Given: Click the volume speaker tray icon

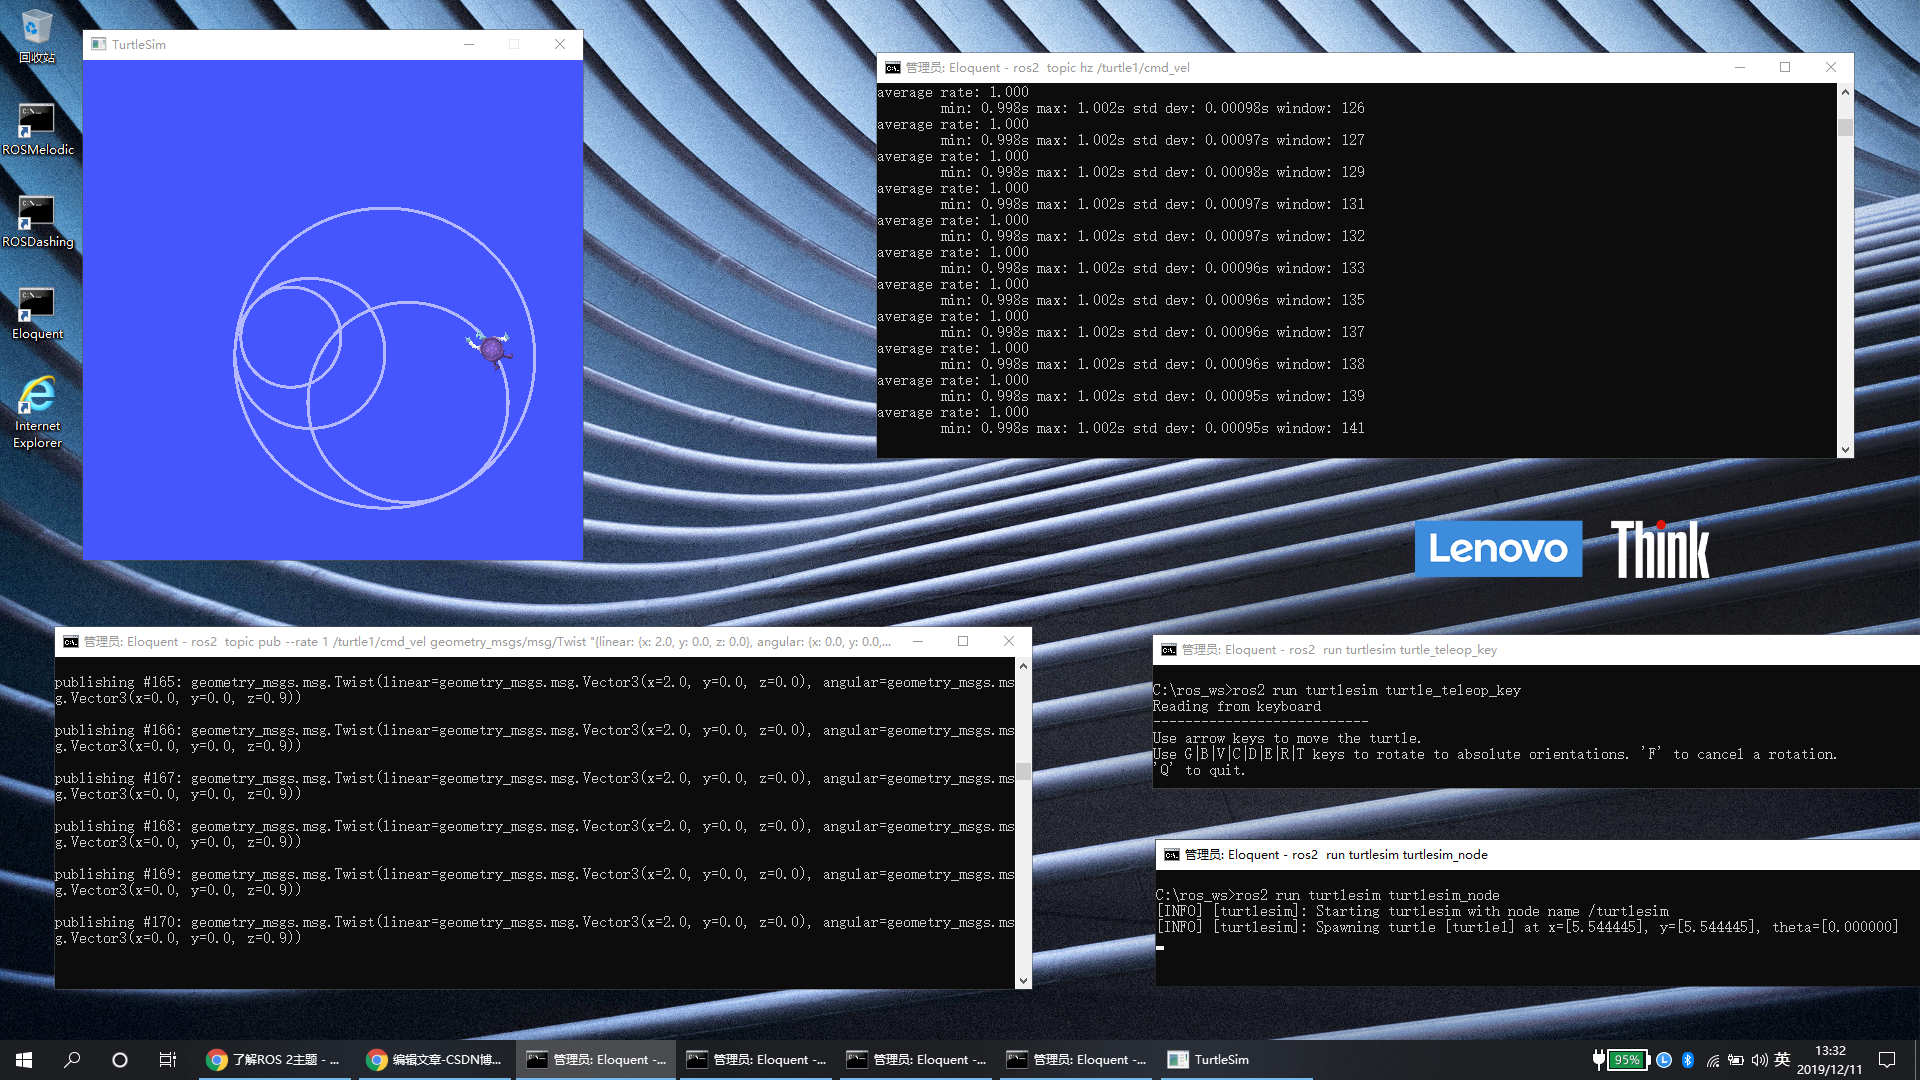Looking at the screenshot, I should coord(1759,1060).
